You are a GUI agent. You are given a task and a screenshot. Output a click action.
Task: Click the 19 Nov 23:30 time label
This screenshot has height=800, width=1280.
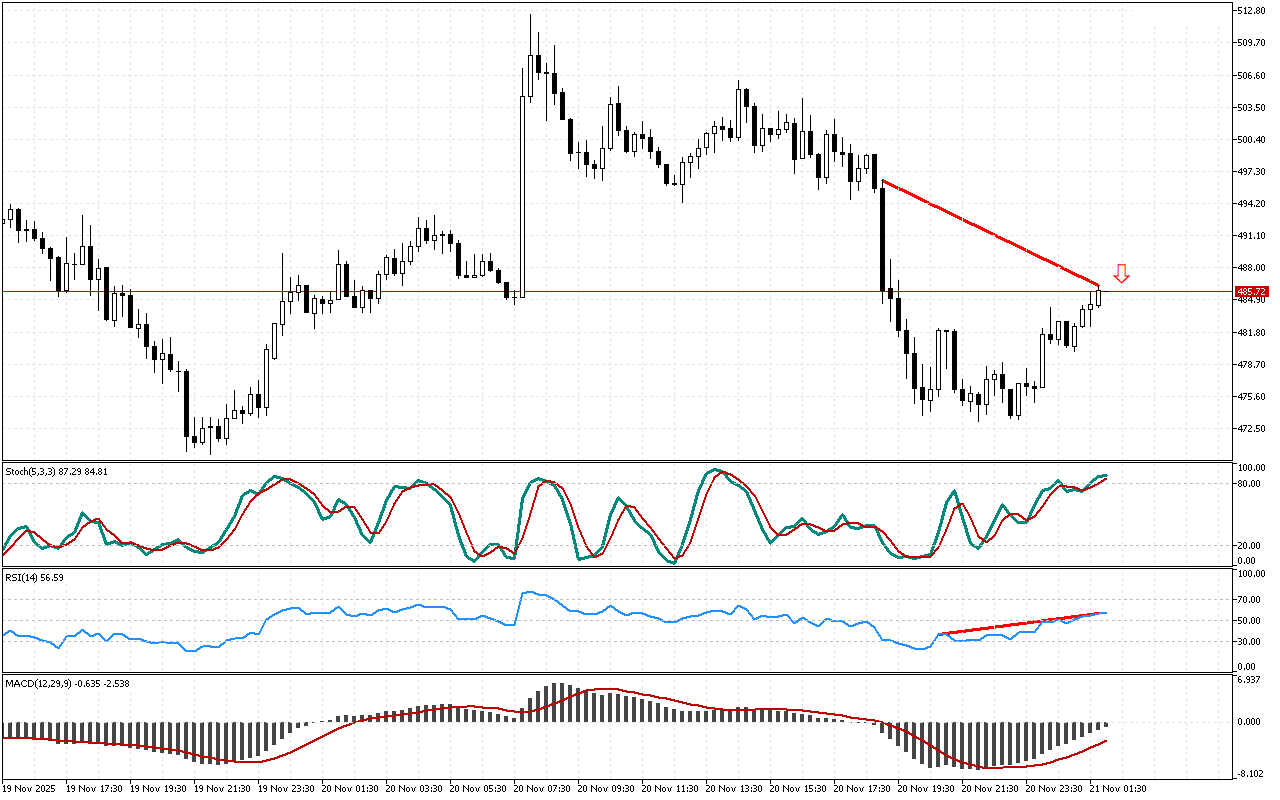coord(288,788)
